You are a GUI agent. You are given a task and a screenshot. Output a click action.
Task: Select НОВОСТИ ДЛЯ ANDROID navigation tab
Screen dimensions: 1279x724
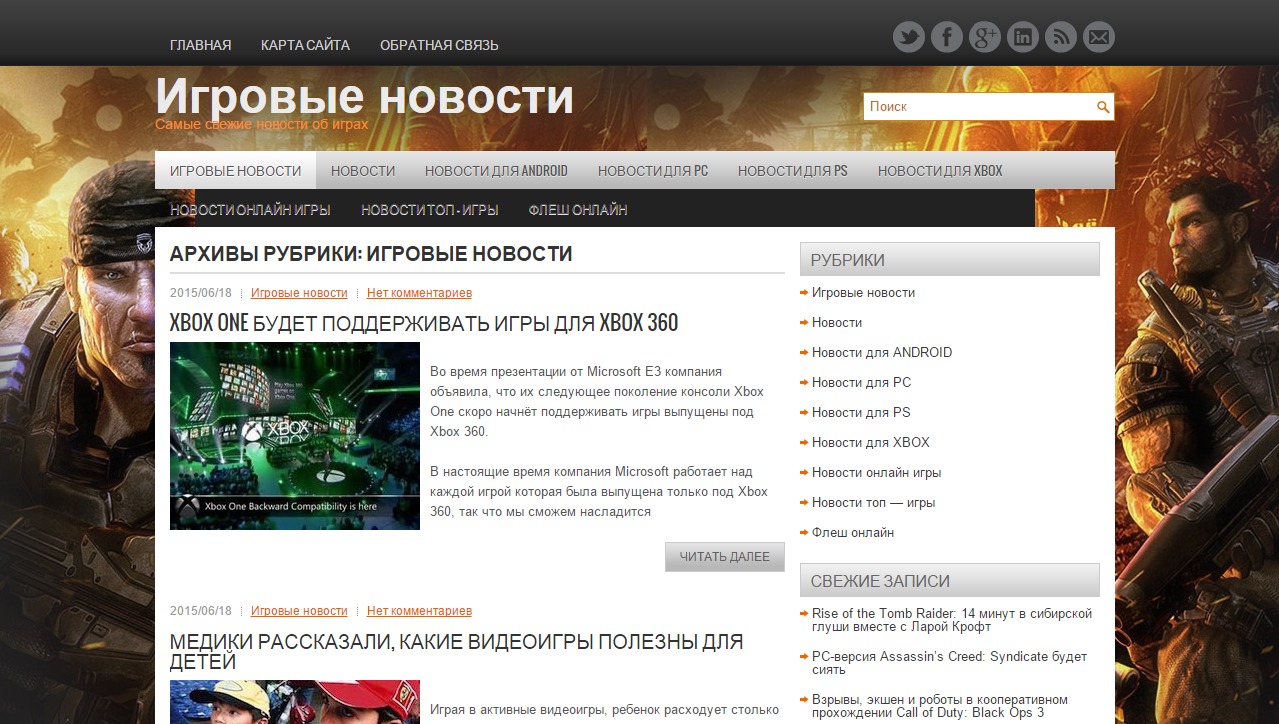click(496, 170)
